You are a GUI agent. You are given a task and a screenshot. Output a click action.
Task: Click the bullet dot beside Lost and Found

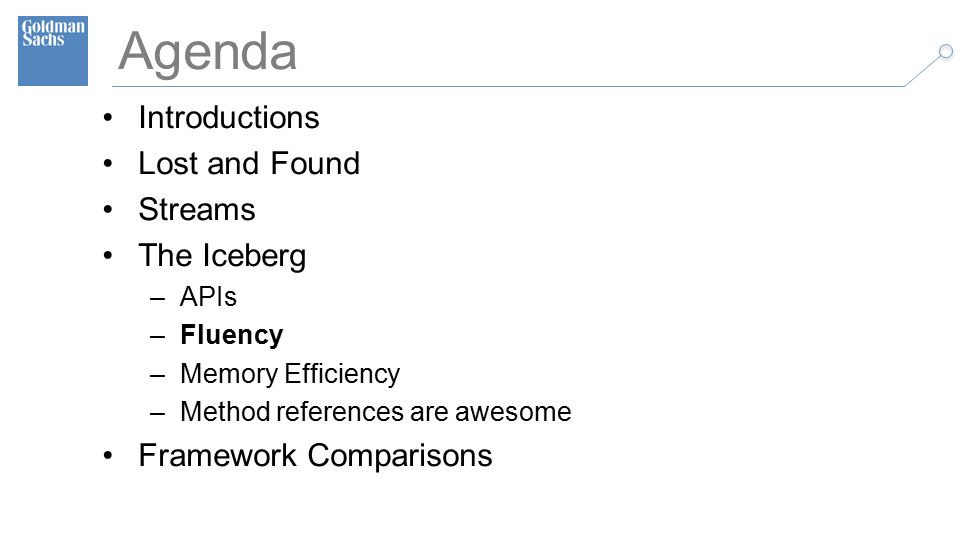click(108, 164)
